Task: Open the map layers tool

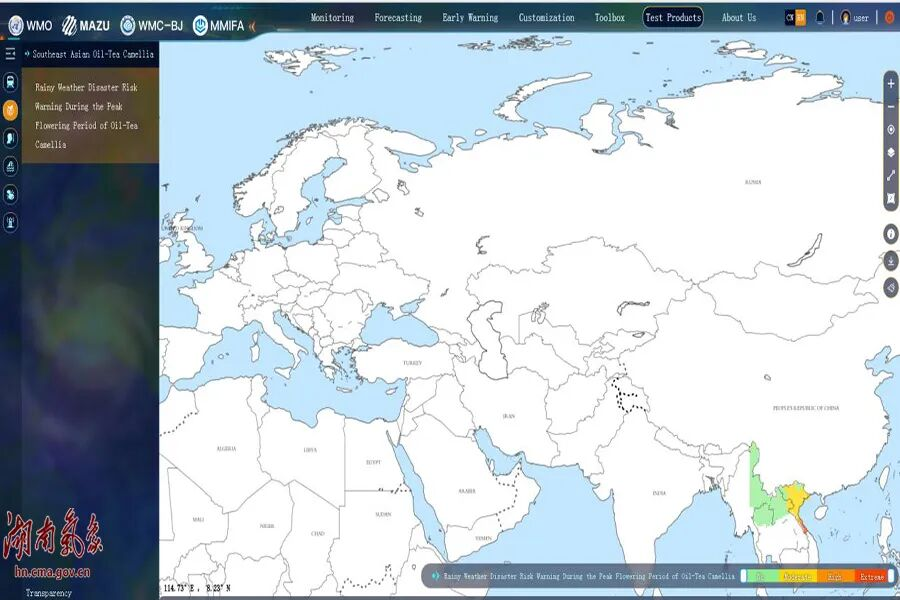Action: (x=890, y=153)
